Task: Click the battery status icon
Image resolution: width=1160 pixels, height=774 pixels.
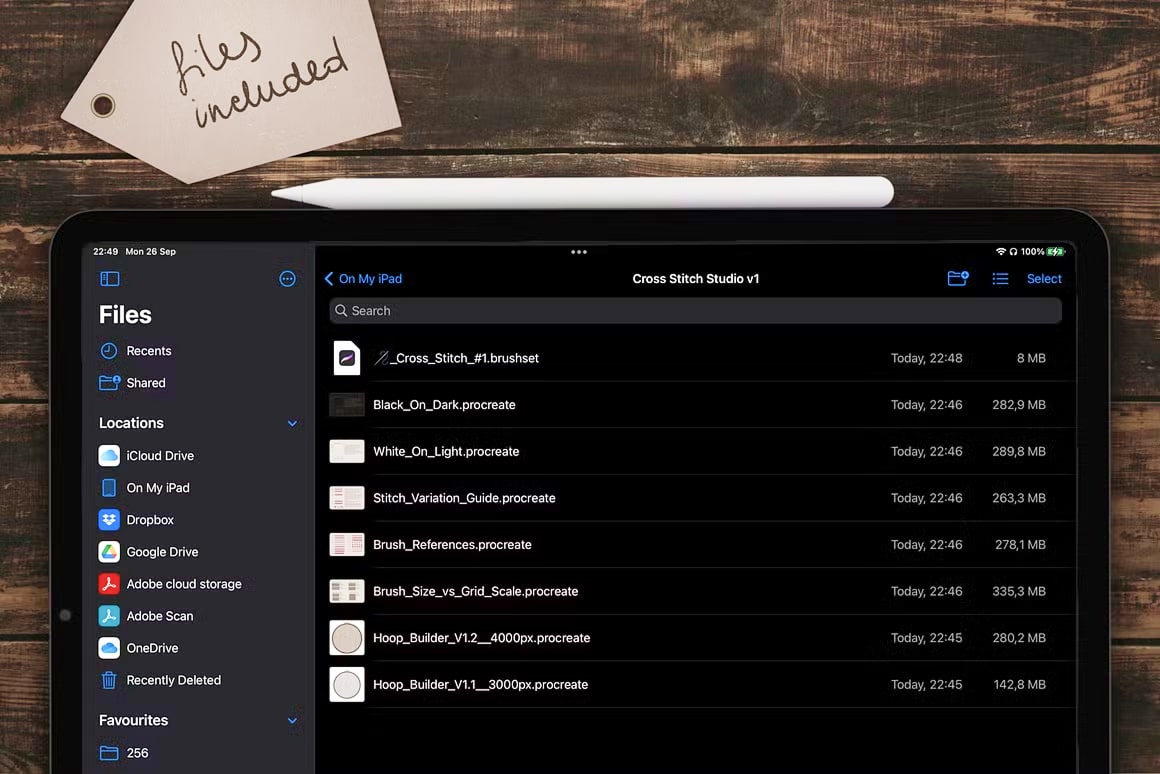Action: (x=1056, y=252)
